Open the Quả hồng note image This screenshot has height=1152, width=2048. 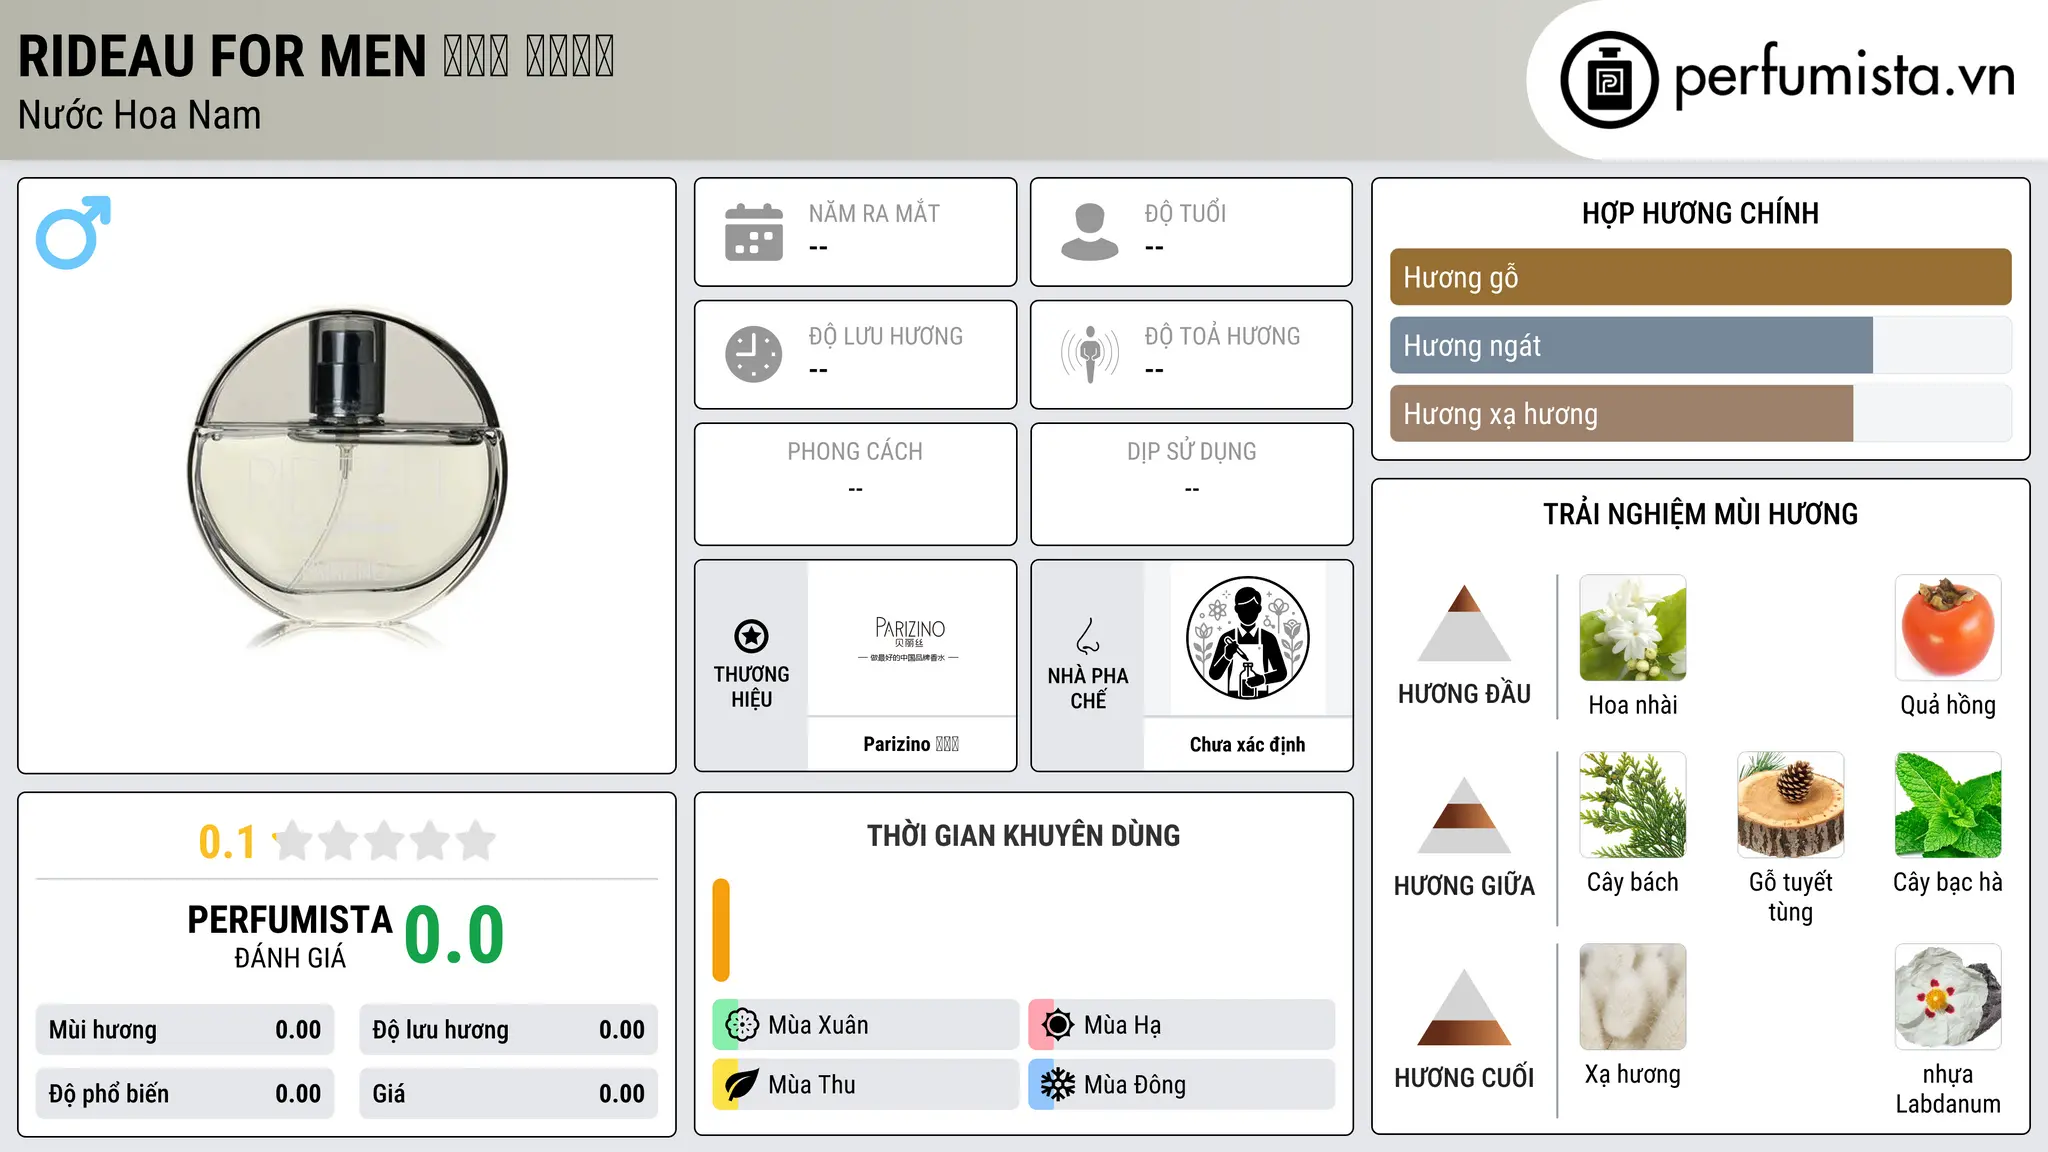coord(1948,628)
